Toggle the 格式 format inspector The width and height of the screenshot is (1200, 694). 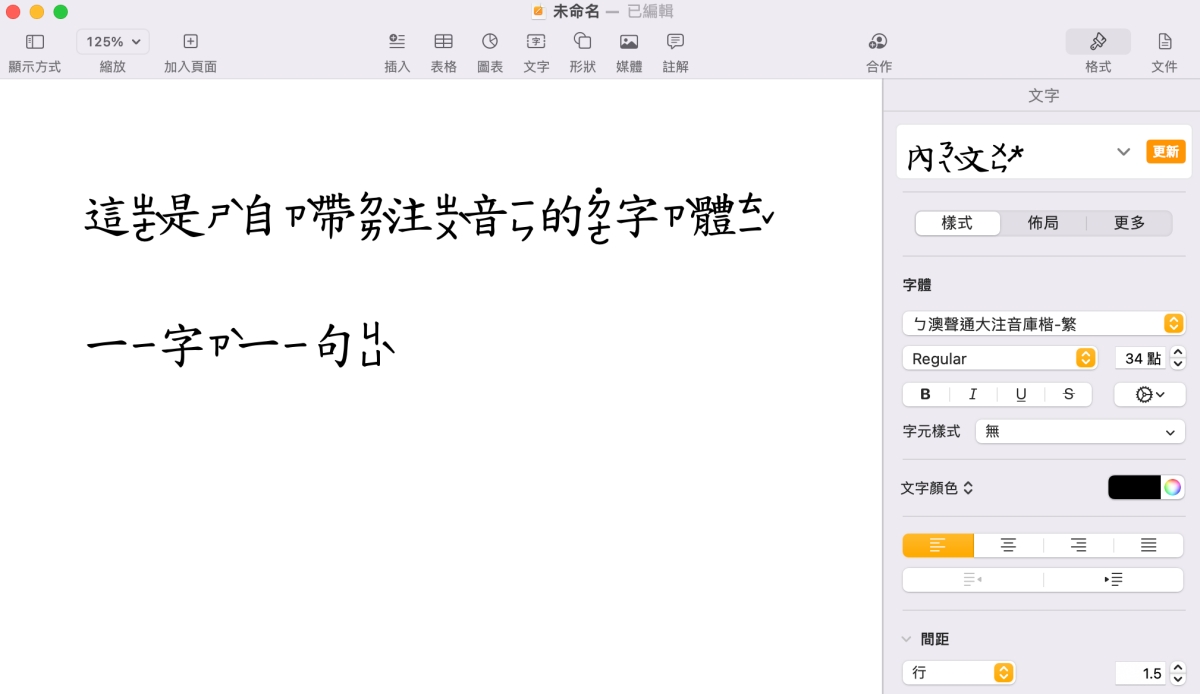click(x=1098, y=41)
